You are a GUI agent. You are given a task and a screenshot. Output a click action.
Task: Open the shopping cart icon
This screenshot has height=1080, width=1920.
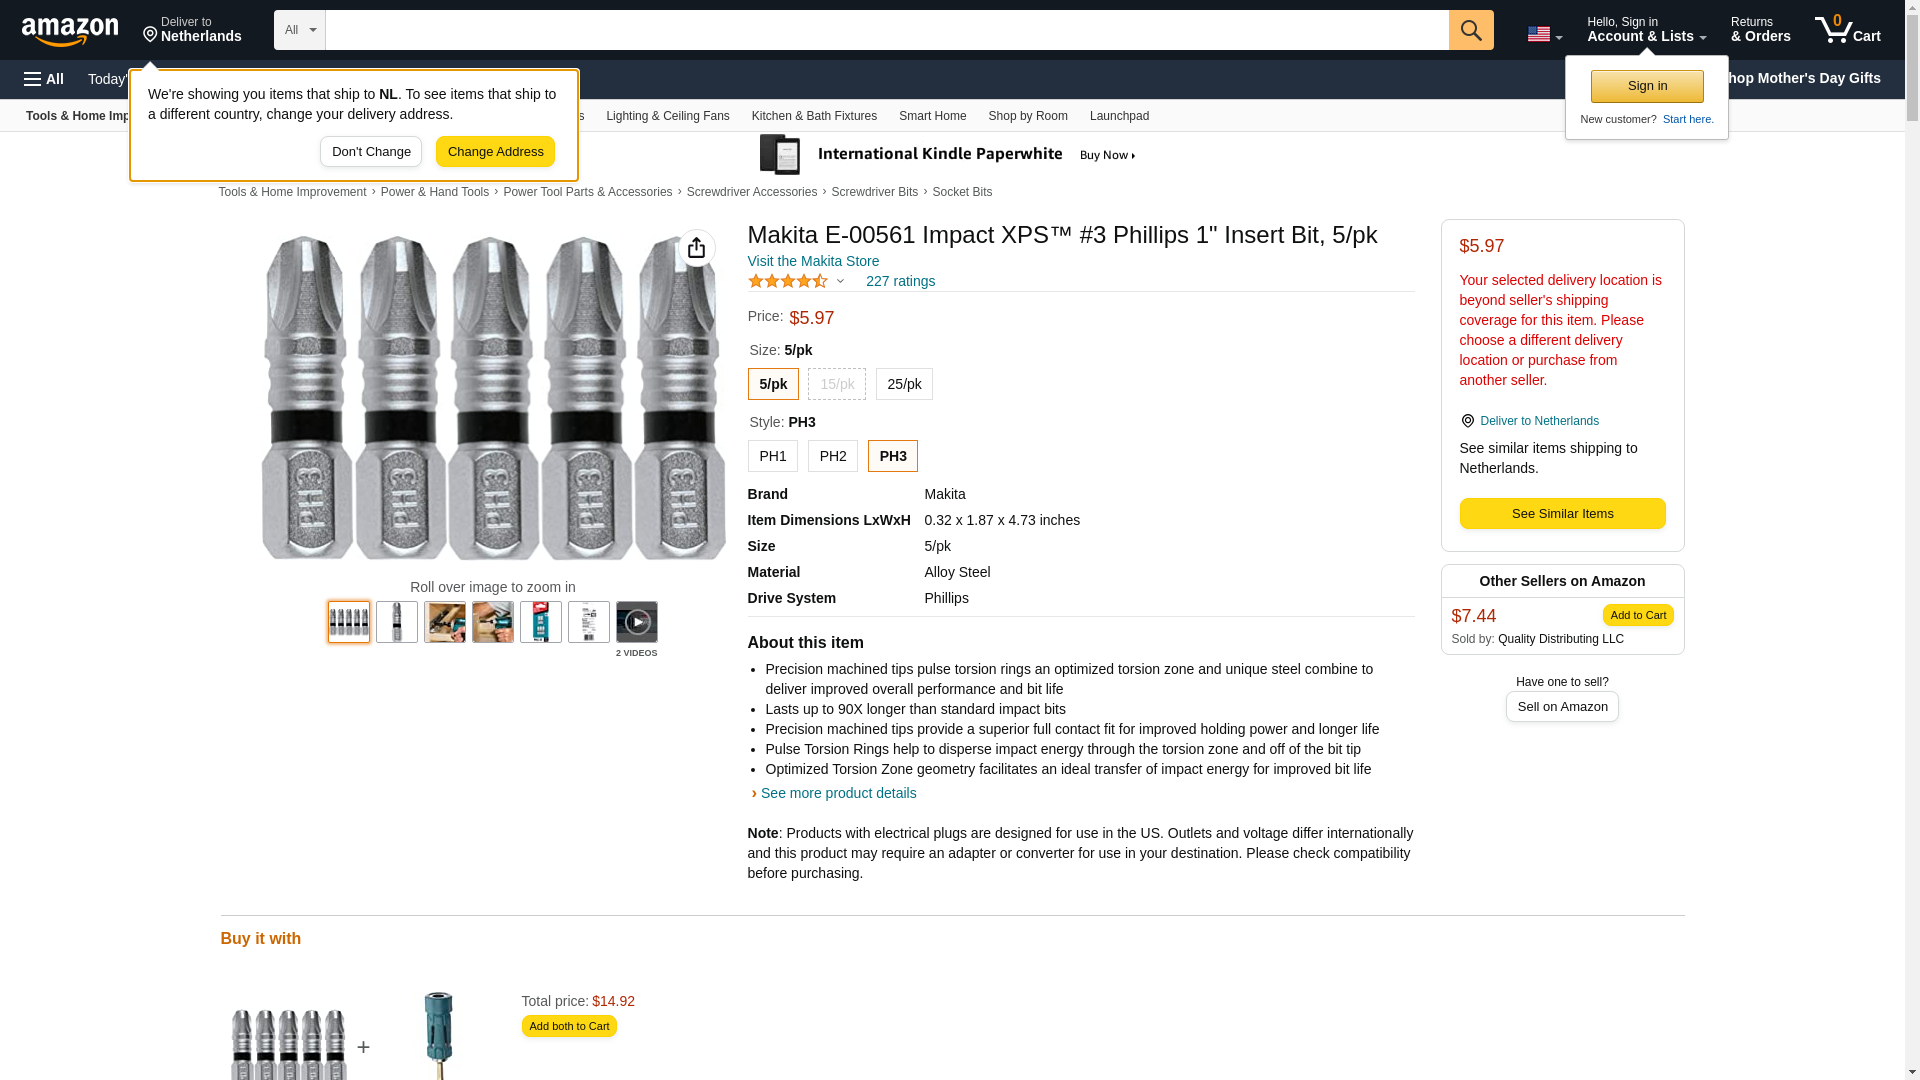1848,30
